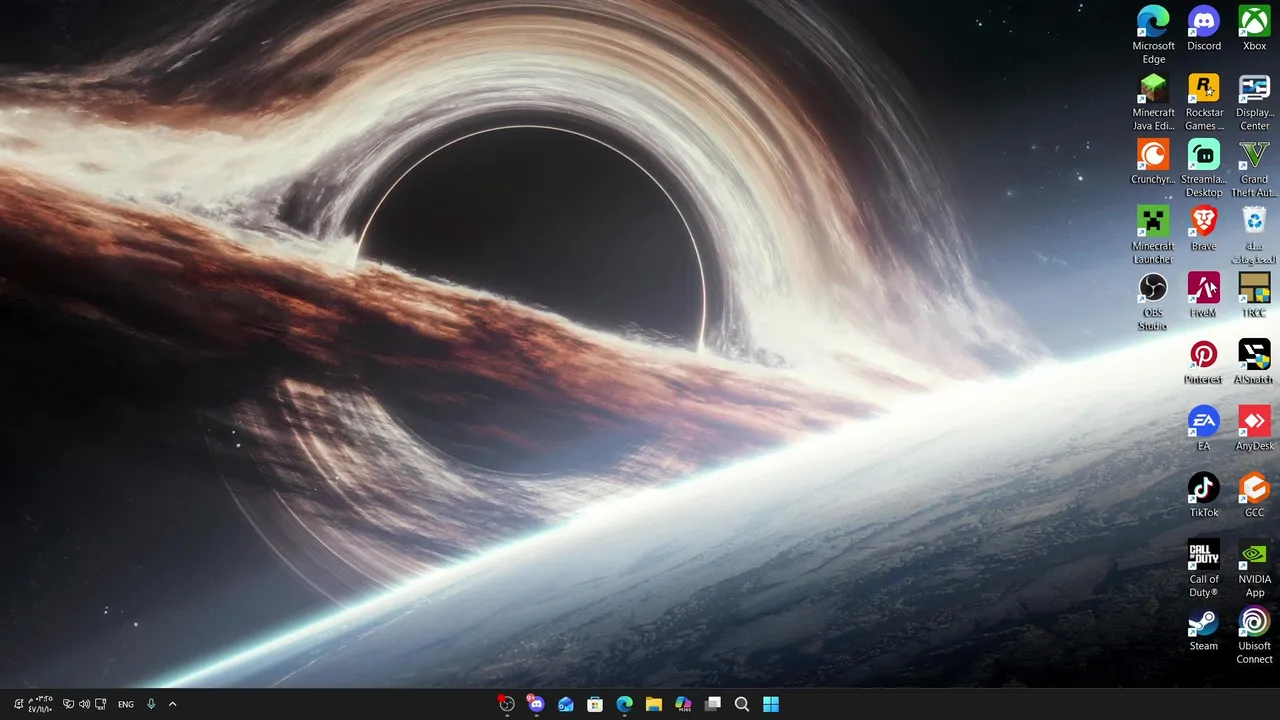The height and width of the screenshot is (720, 1280).
Task: Open Microsoft Store from the taskbar
Action: [x=595, y=704]
